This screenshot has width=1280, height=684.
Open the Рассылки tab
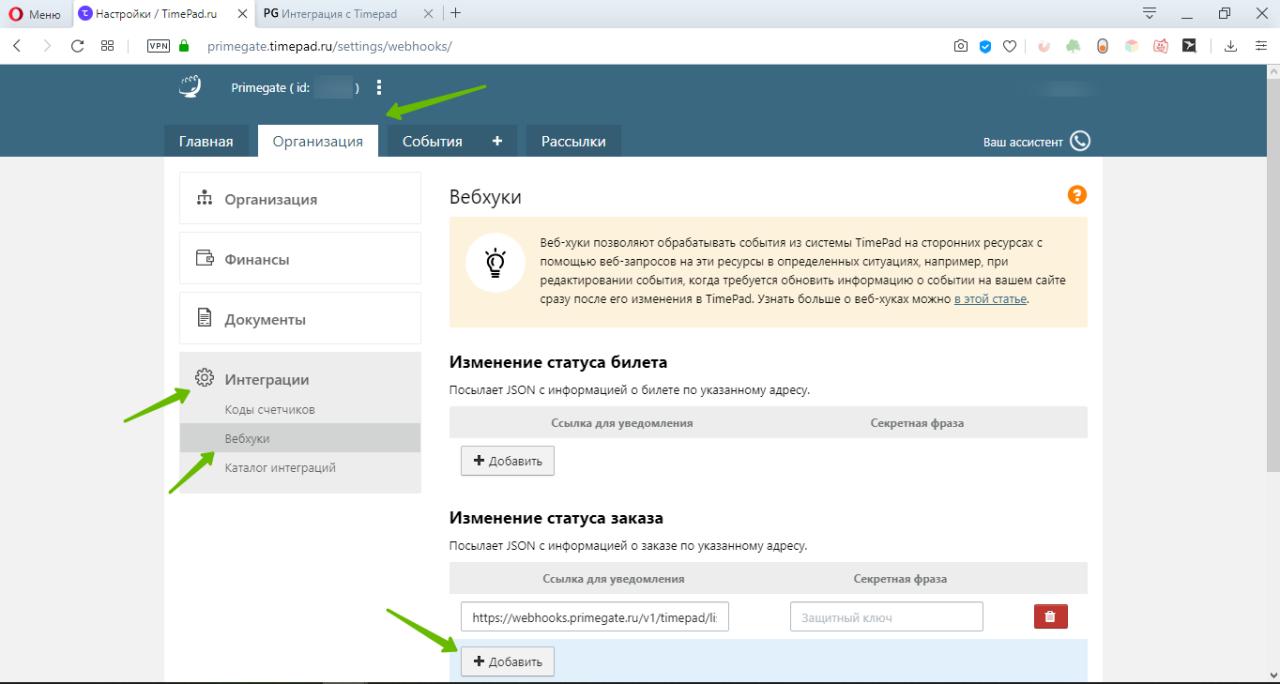(573, 141)
